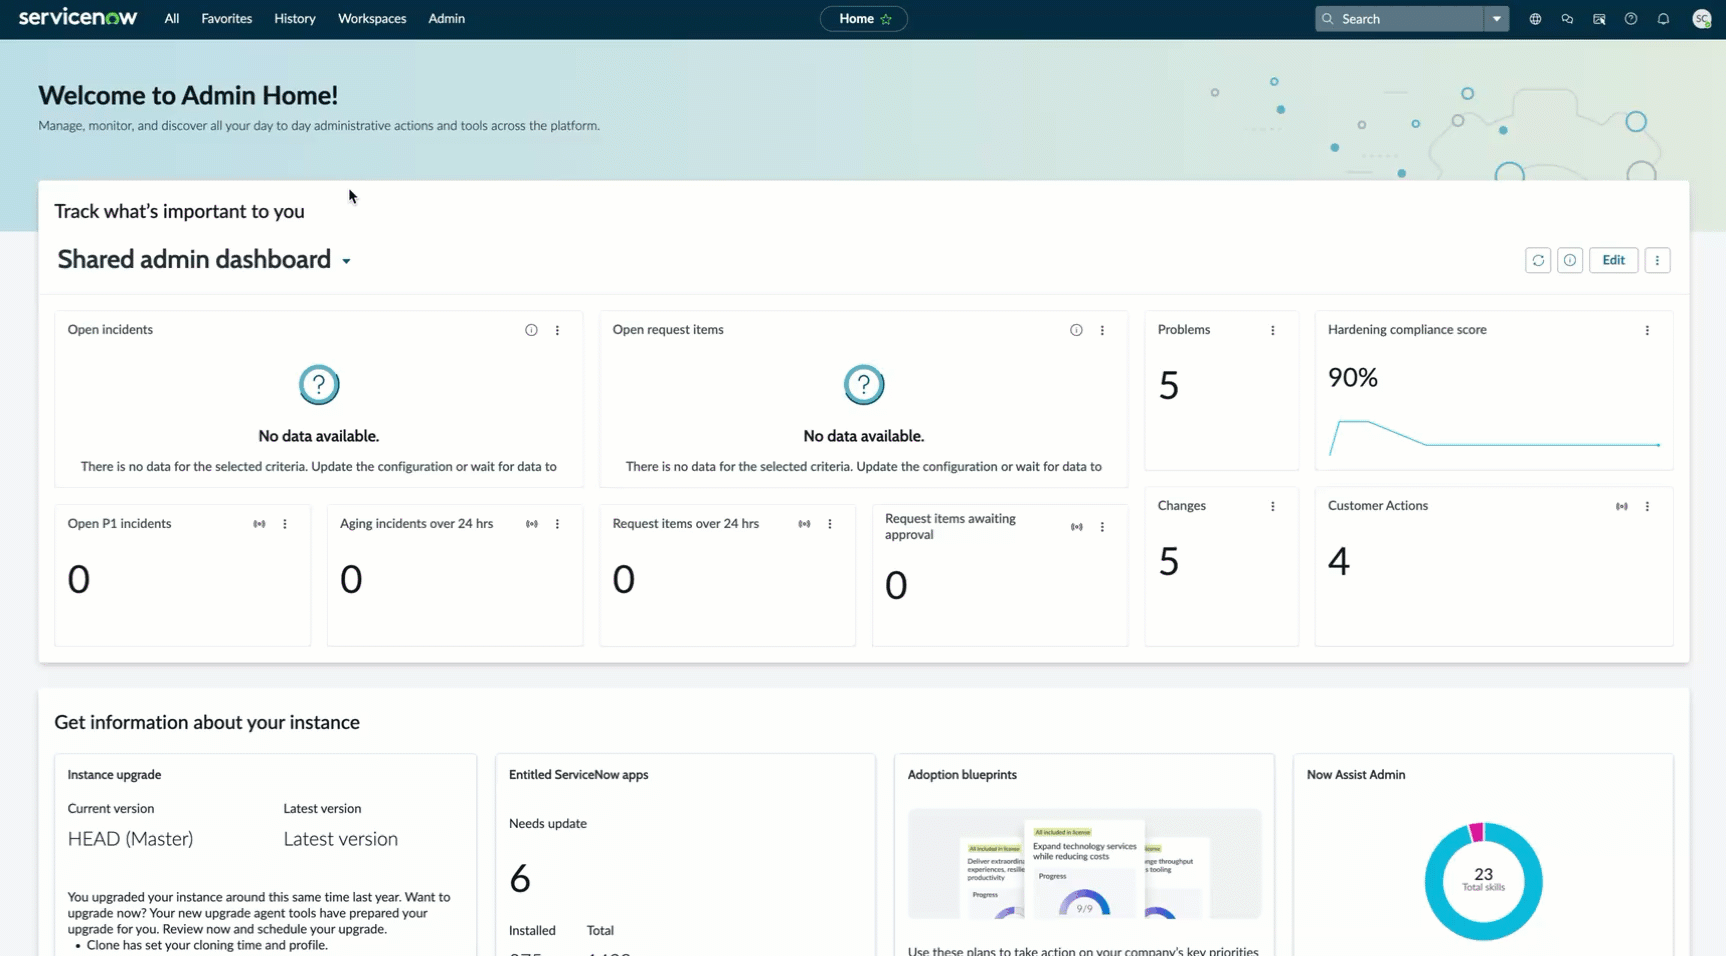Click the Now Assist Admin card title
Screen dimensions: 1726x956
tap(1356, 775)
